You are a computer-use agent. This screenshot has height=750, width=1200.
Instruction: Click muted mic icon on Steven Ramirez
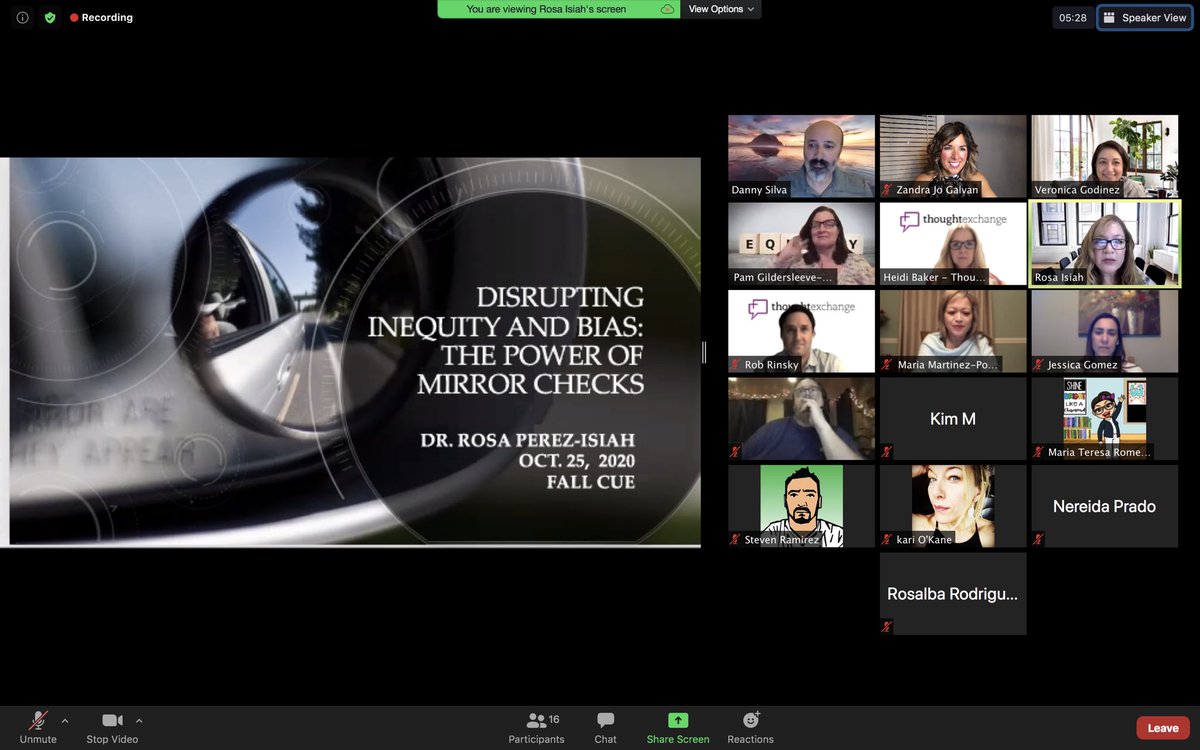point(735,540)
